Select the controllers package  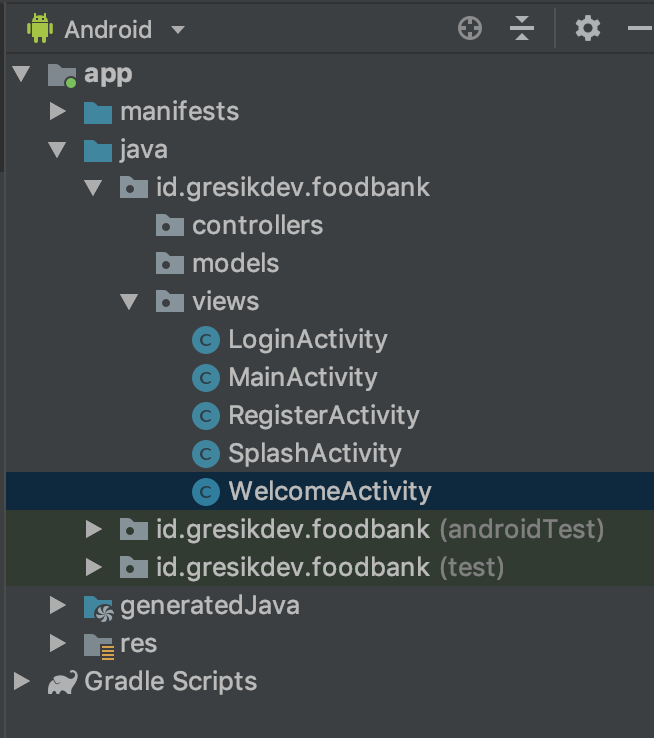[x=257, y=226]
